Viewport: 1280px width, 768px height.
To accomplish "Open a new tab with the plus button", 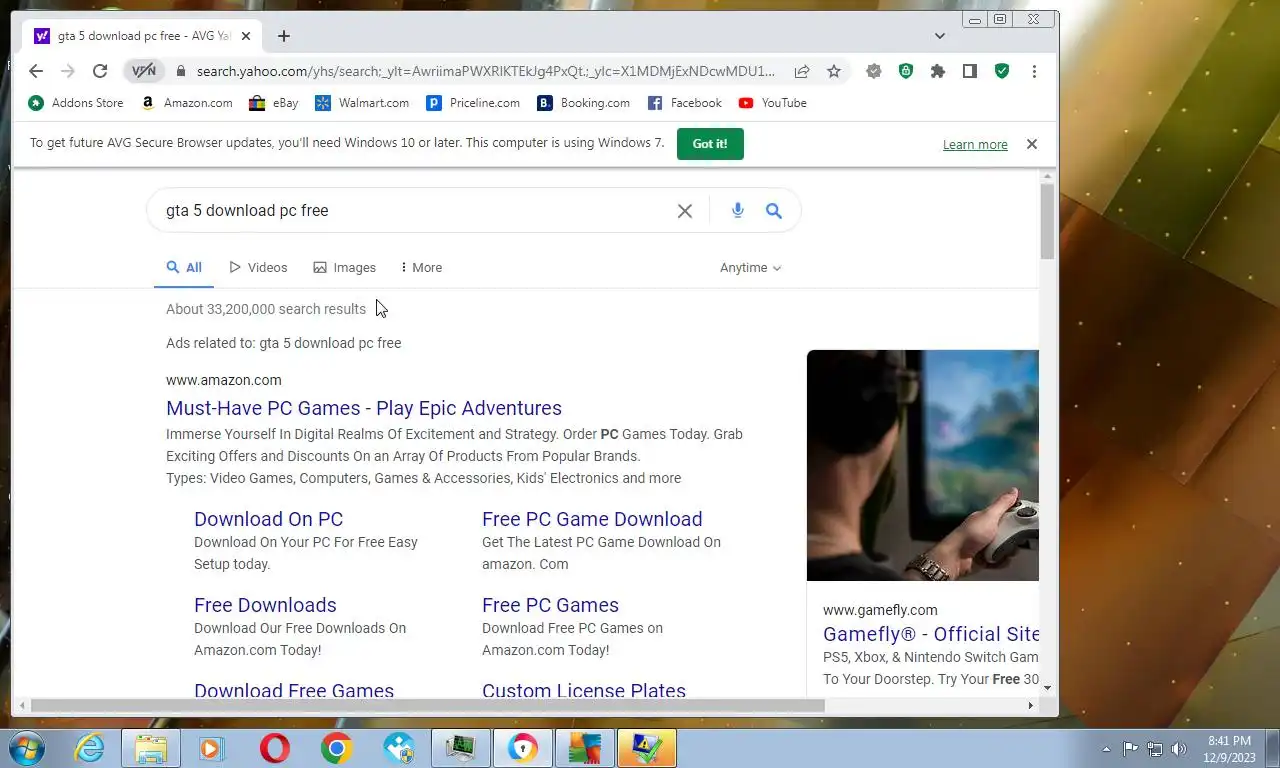I will [284, 36].
